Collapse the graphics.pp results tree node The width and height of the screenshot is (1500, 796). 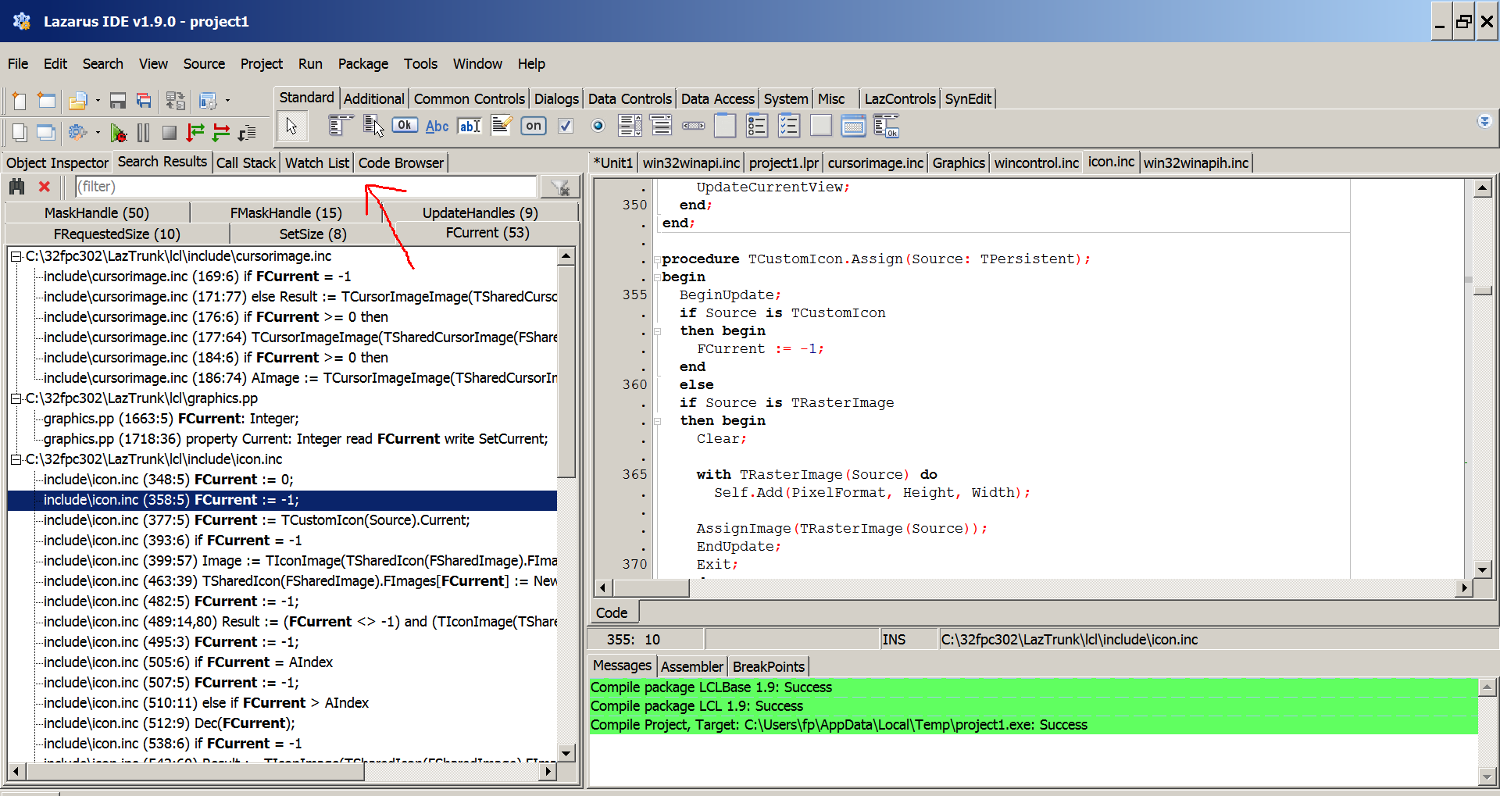pyautogui.click(x=16, y=399)
